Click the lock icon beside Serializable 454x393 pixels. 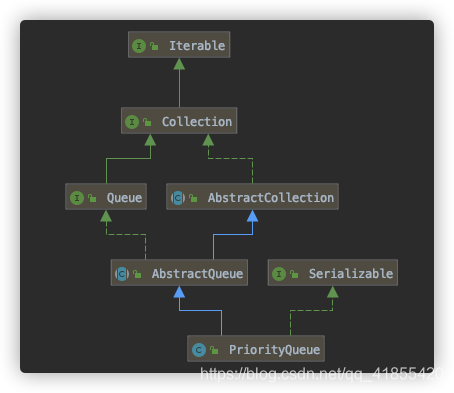tap(294, 274)
